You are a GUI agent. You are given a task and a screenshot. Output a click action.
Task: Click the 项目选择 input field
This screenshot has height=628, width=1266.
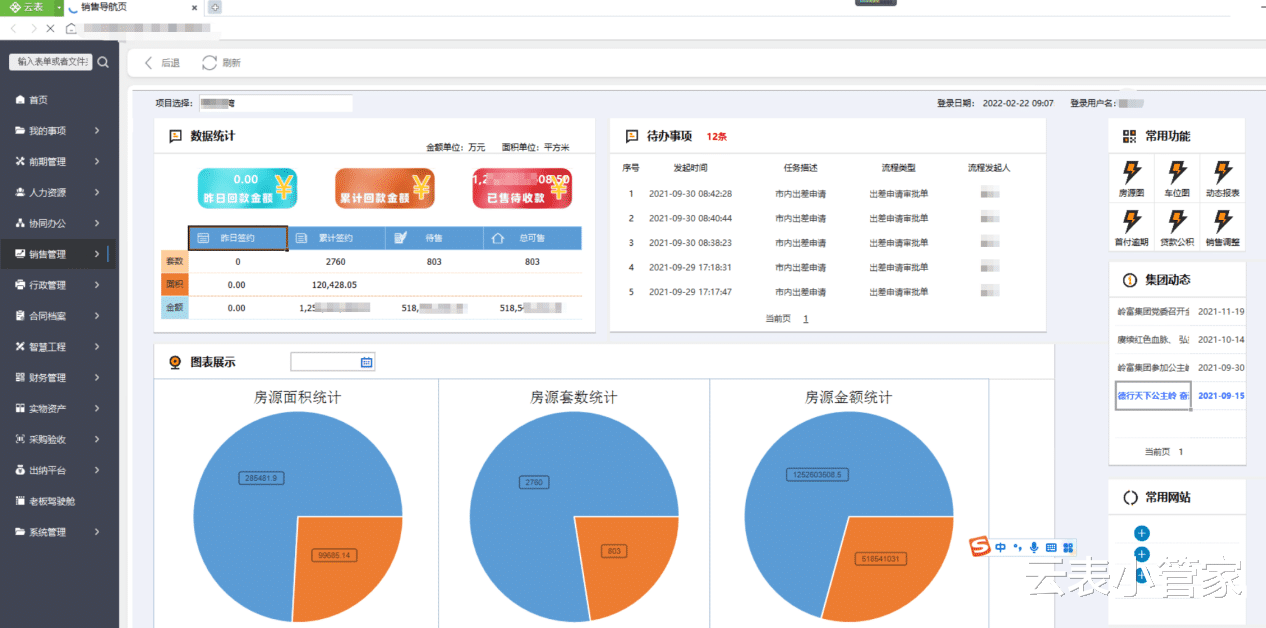click(275, 103)
